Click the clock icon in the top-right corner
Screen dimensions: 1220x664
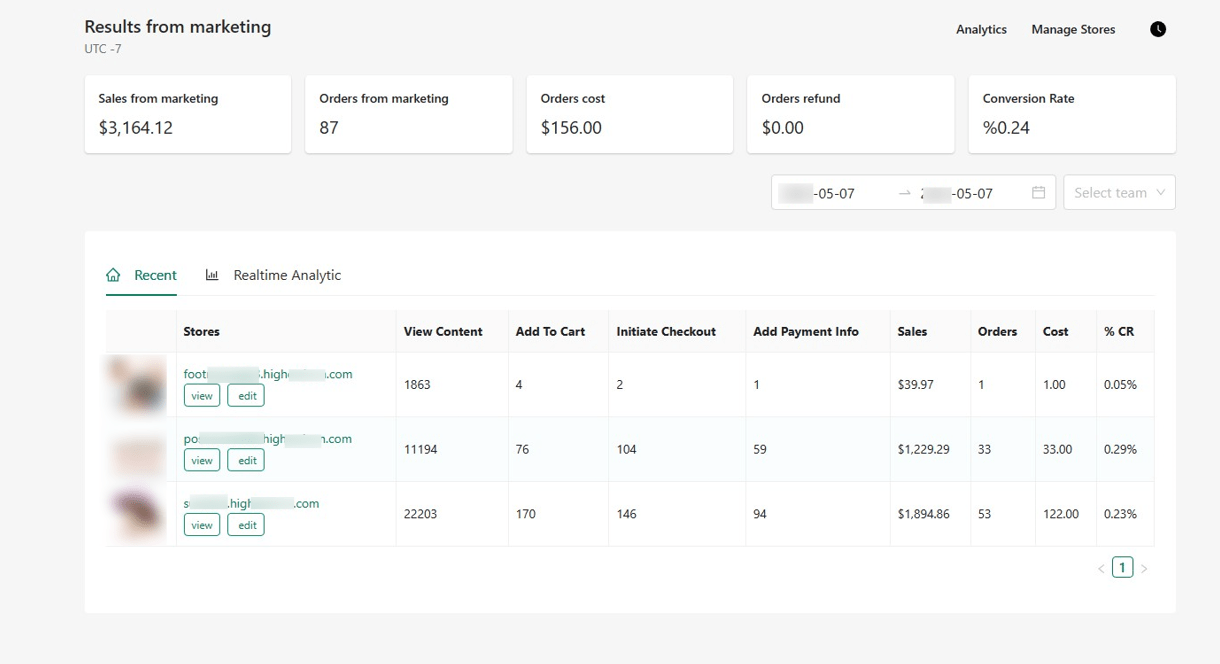pyautogui.click(x=1157, y=29)
